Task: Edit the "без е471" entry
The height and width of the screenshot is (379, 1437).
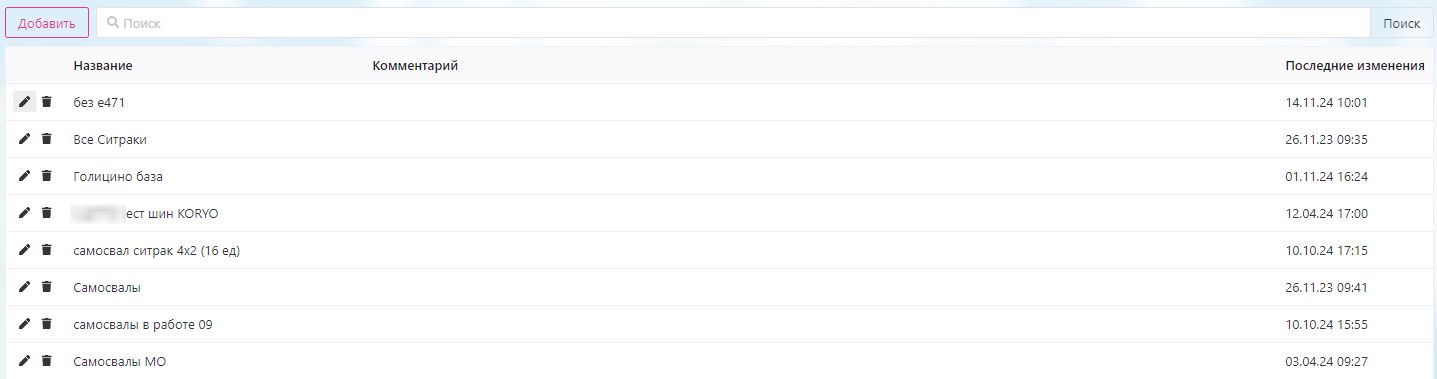Action: pyautogui.click(x=25, y=102)
